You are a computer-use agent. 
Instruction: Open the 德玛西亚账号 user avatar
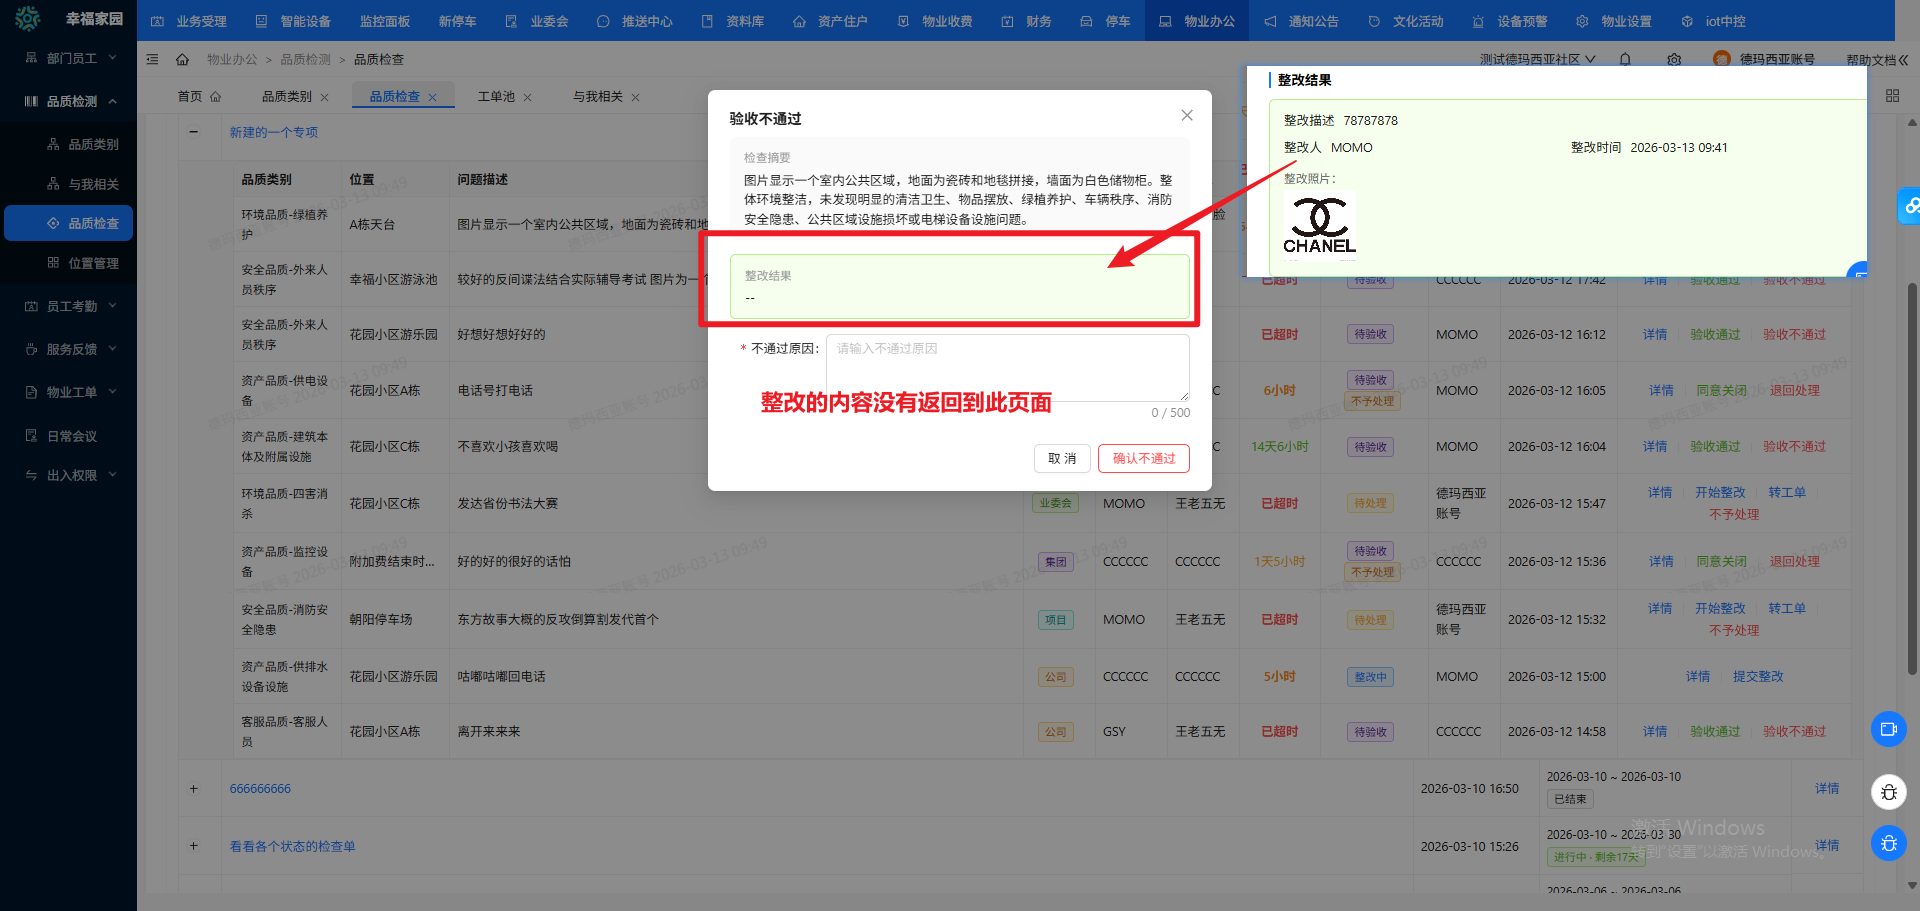pyautogui.click(x=1722, y=59)
